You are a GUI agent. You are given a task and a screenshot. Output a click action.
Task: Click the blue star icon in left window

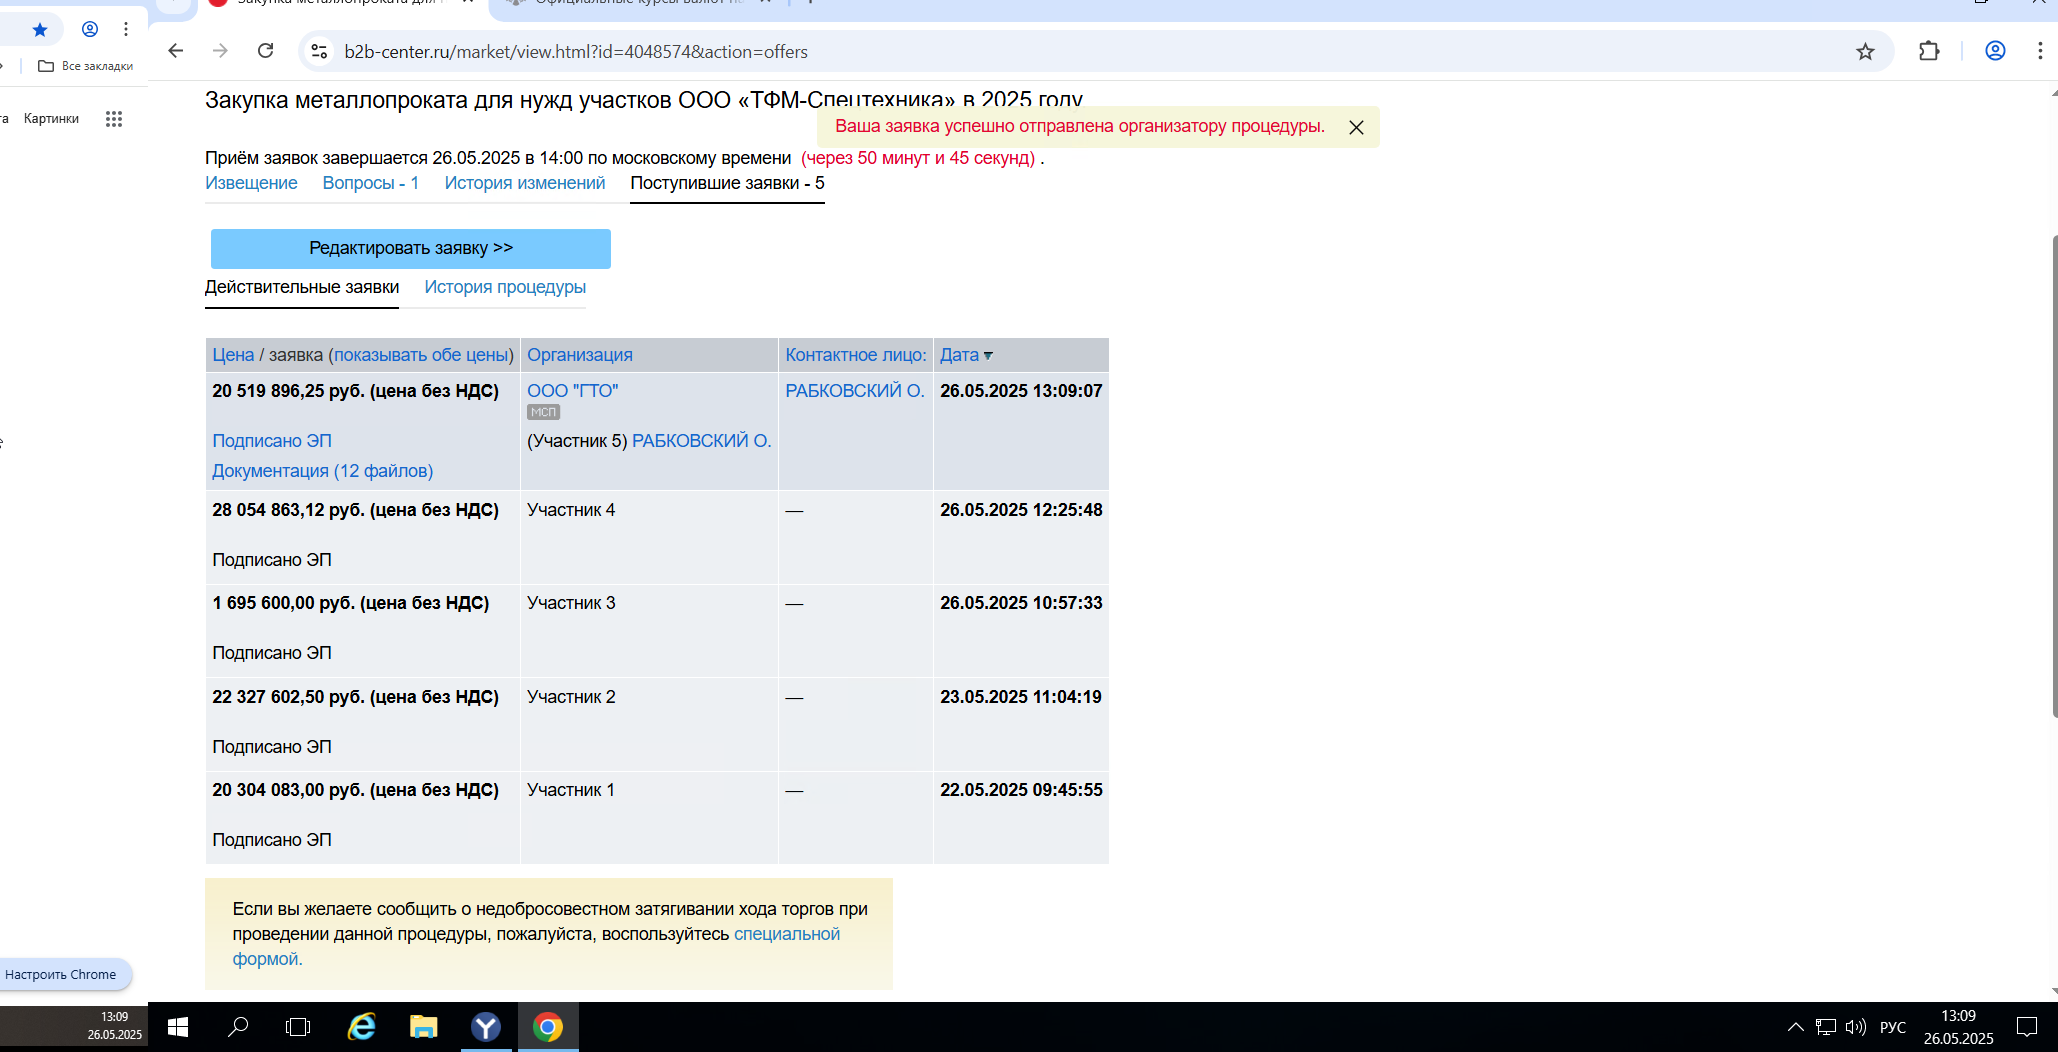pos(40,30)
